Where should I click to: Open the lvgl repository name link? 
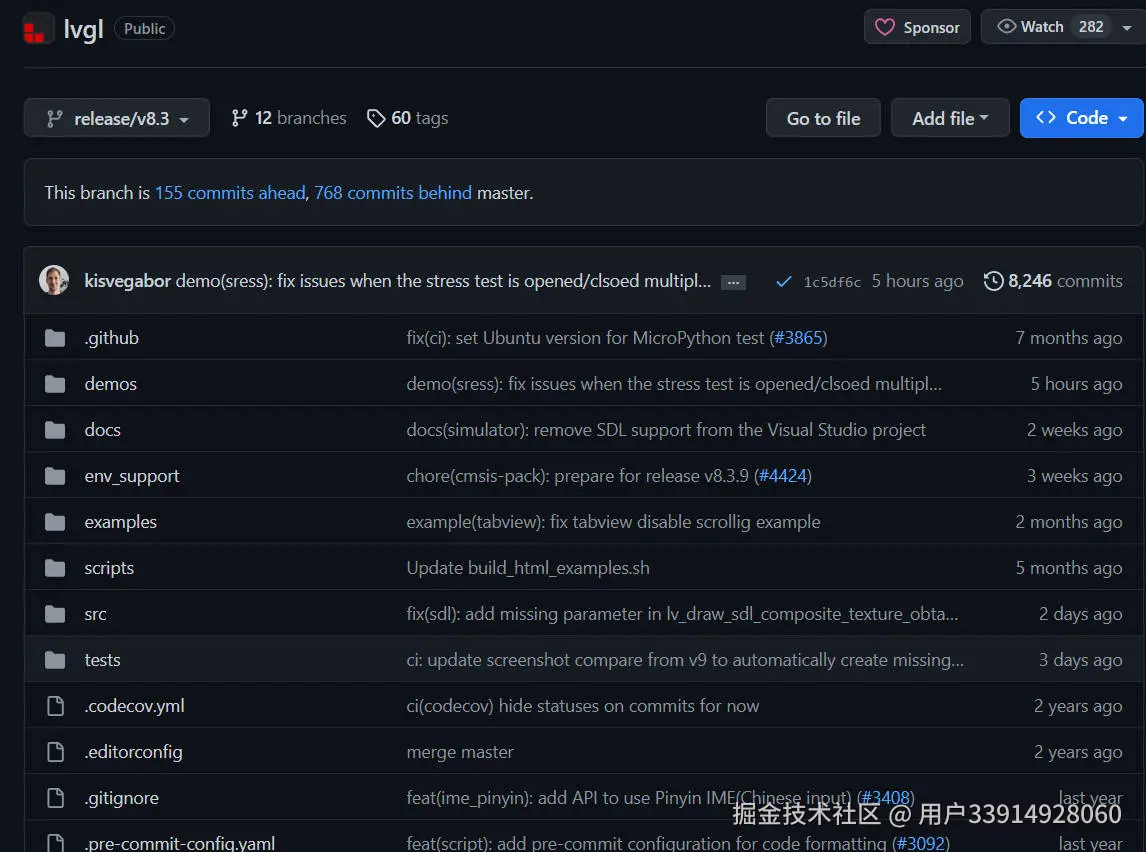coord(83,29)
